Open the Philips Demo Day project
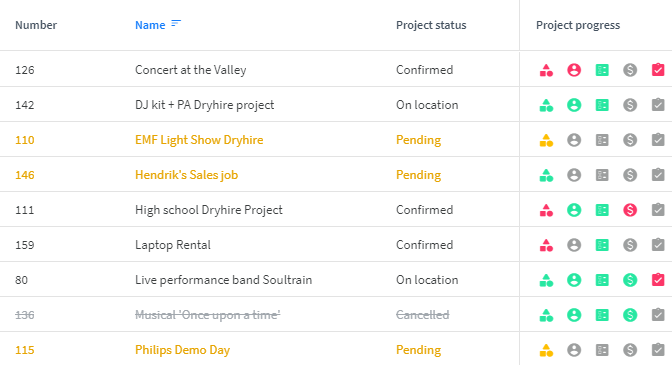The width and height of the screenshot is (672, 365). tap(182, 350)
